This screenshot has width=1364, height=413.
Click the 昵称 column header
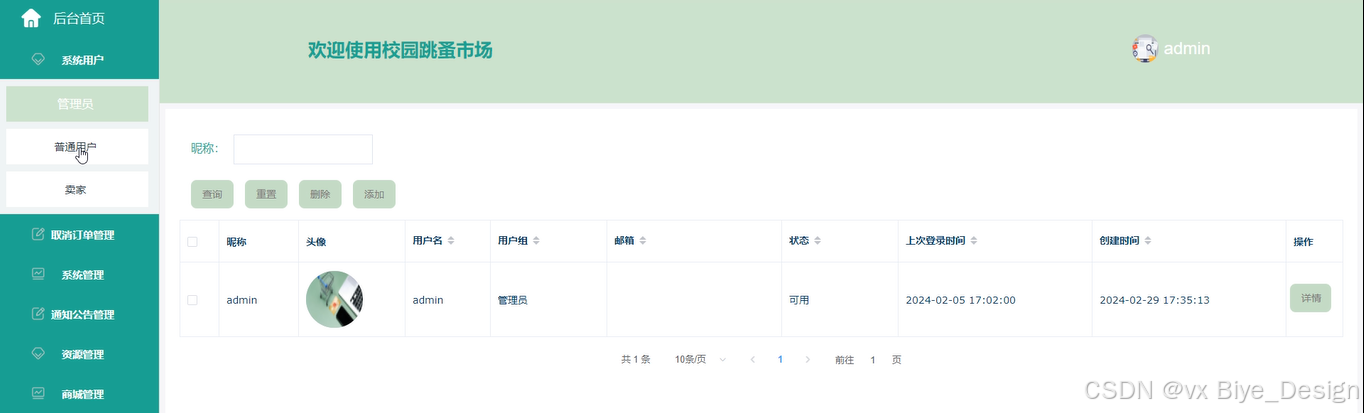(x=236, y=241)
